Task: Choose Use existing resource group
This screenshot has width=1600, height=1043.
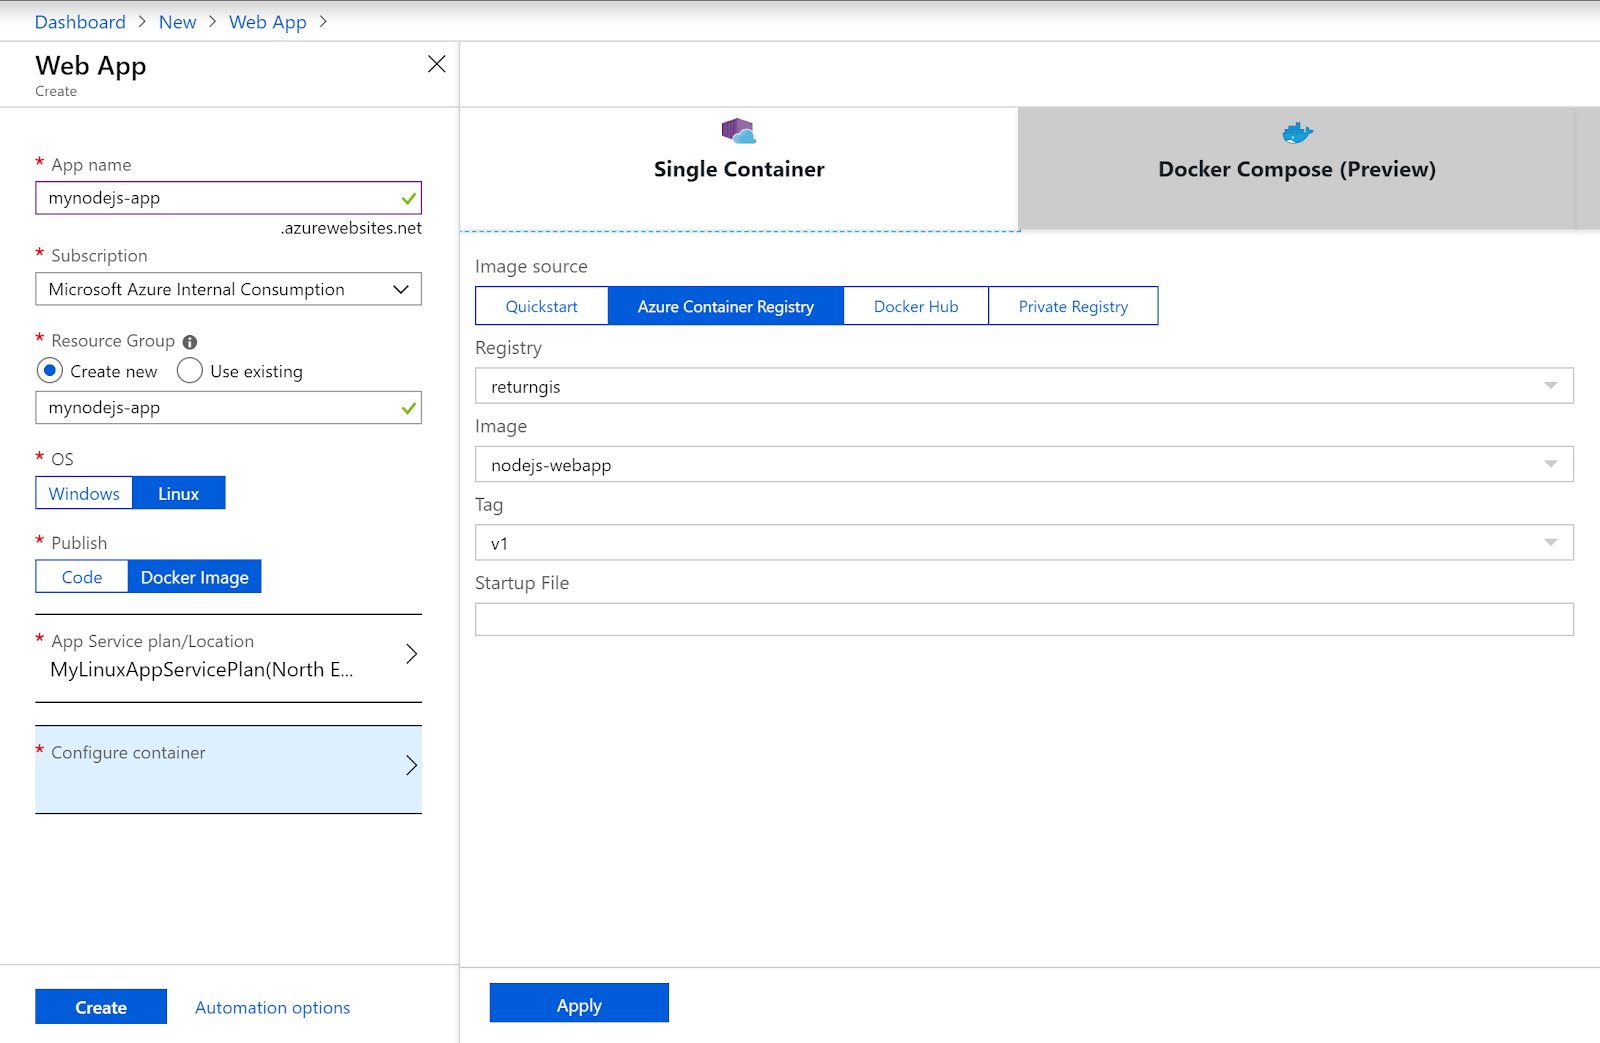Action: [x=189, y=370]
